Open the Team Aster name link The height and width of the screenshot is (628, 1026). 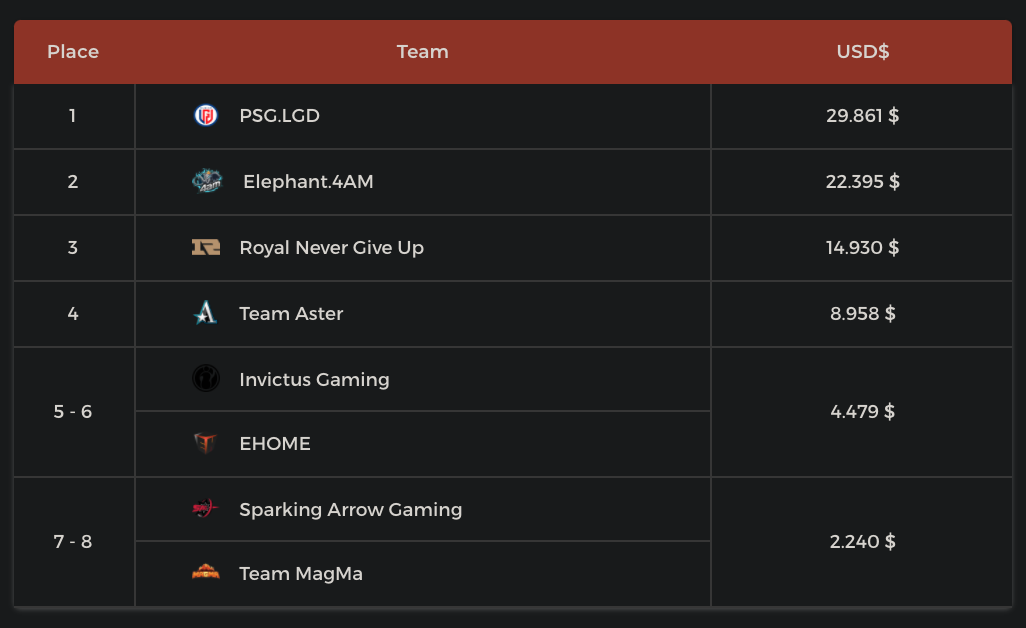click(291, 314)
